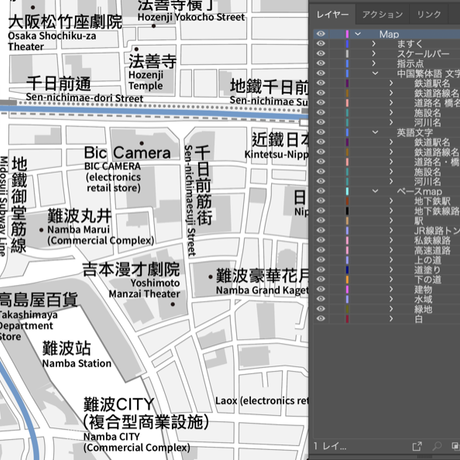
Task: Expand the 下の道 layer
Action: point(391,279)
